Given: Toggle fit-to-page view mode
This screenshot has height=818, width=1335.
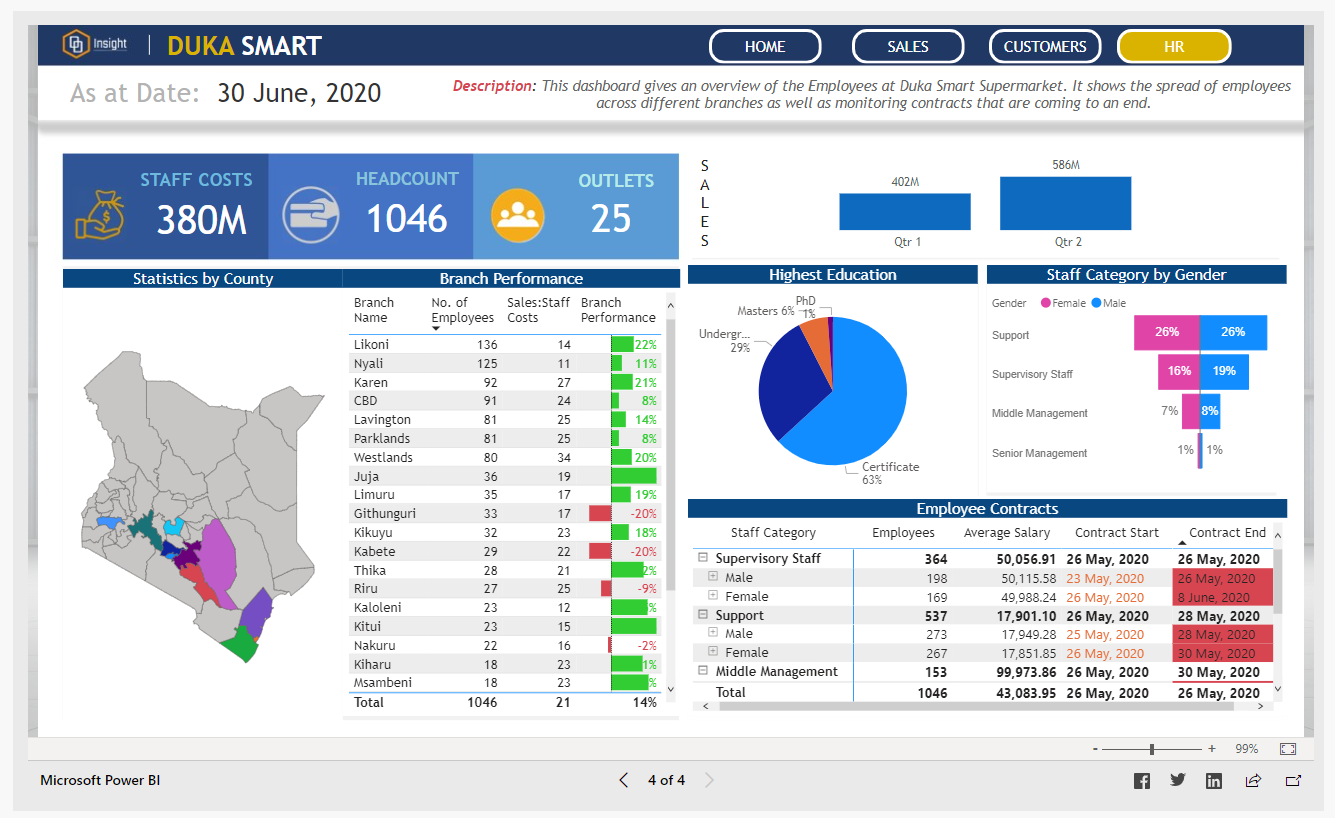Looking at the screenshot, I should [1286, 747].
